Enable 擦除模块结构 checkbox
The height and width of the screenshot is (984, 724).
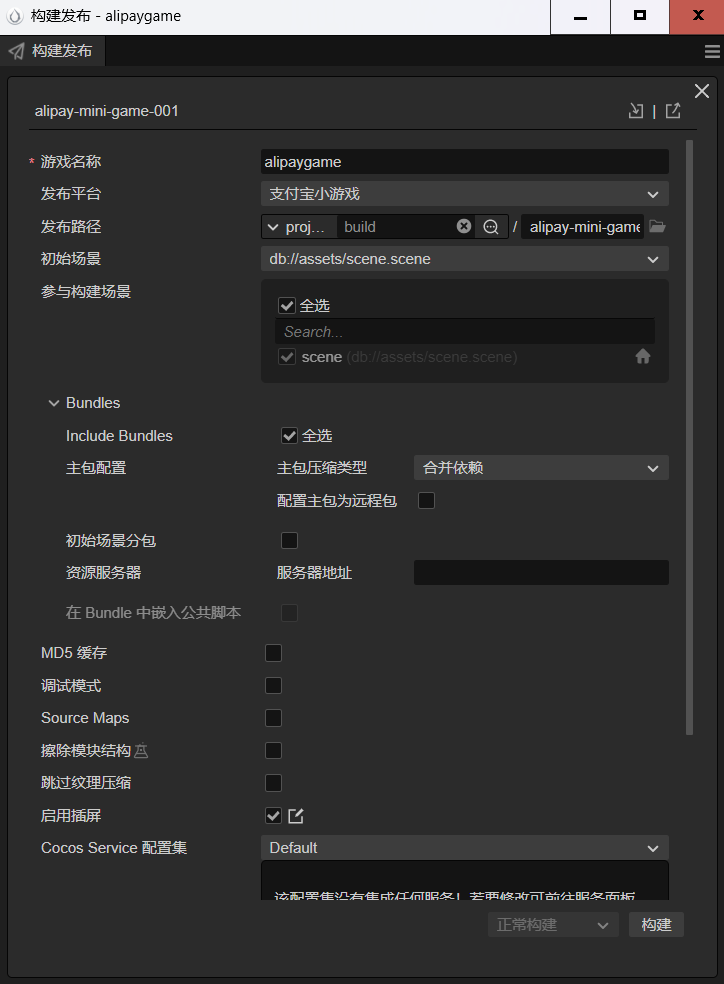click(274, 751)
